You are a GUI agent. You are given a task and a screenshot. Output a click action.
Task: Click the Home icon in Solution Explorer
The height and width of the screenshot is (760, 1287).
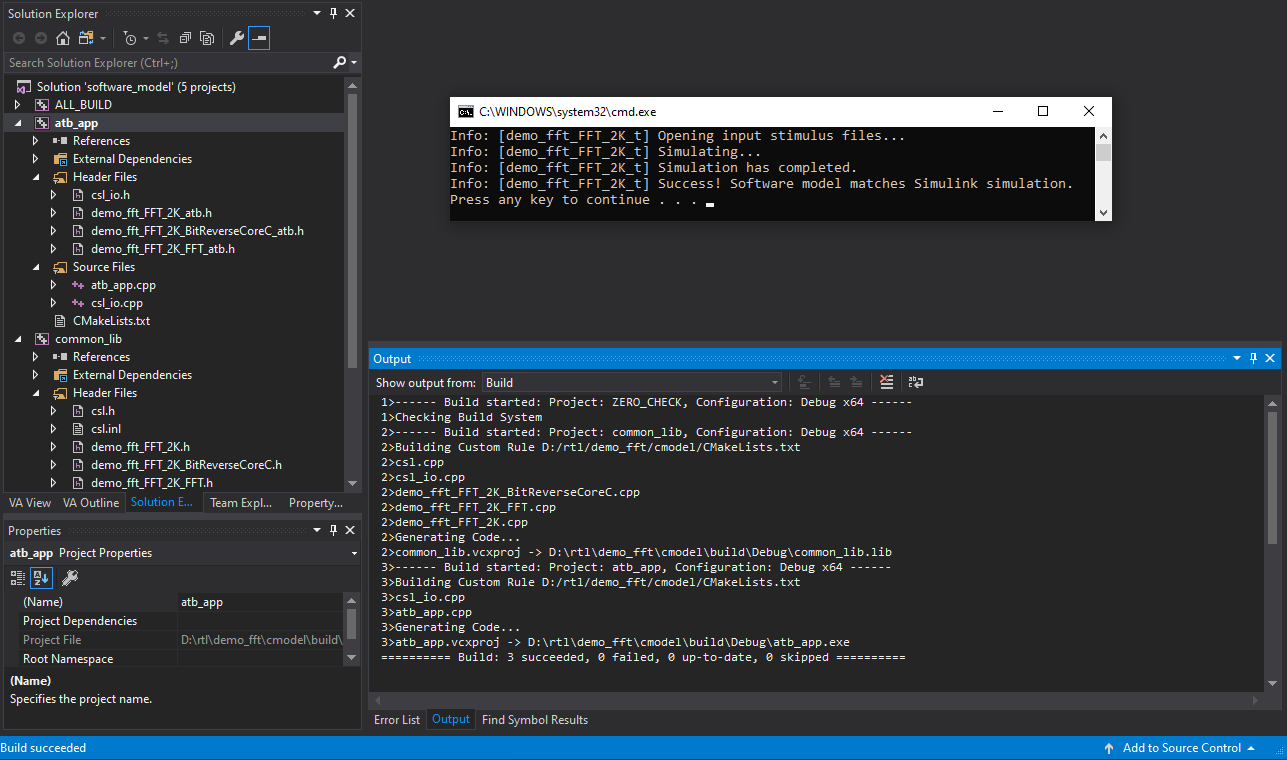click(62, 38)
